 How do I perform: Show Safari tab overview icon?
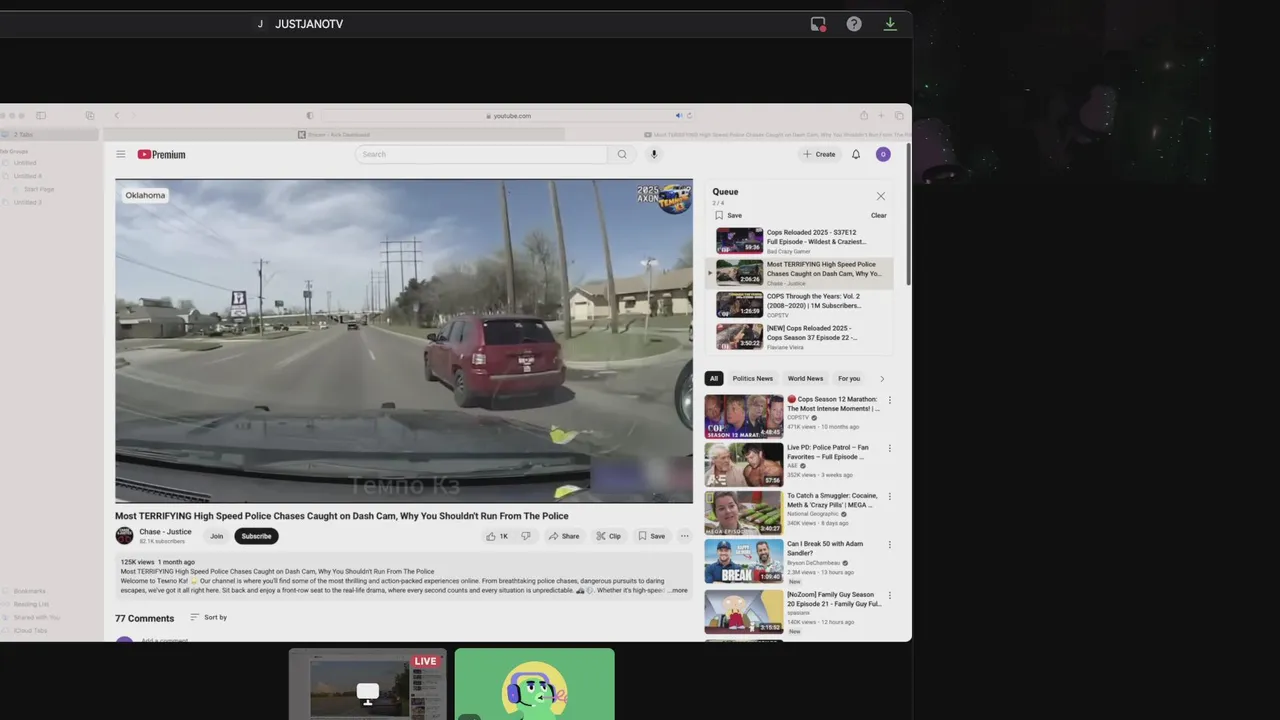point(899,116)
